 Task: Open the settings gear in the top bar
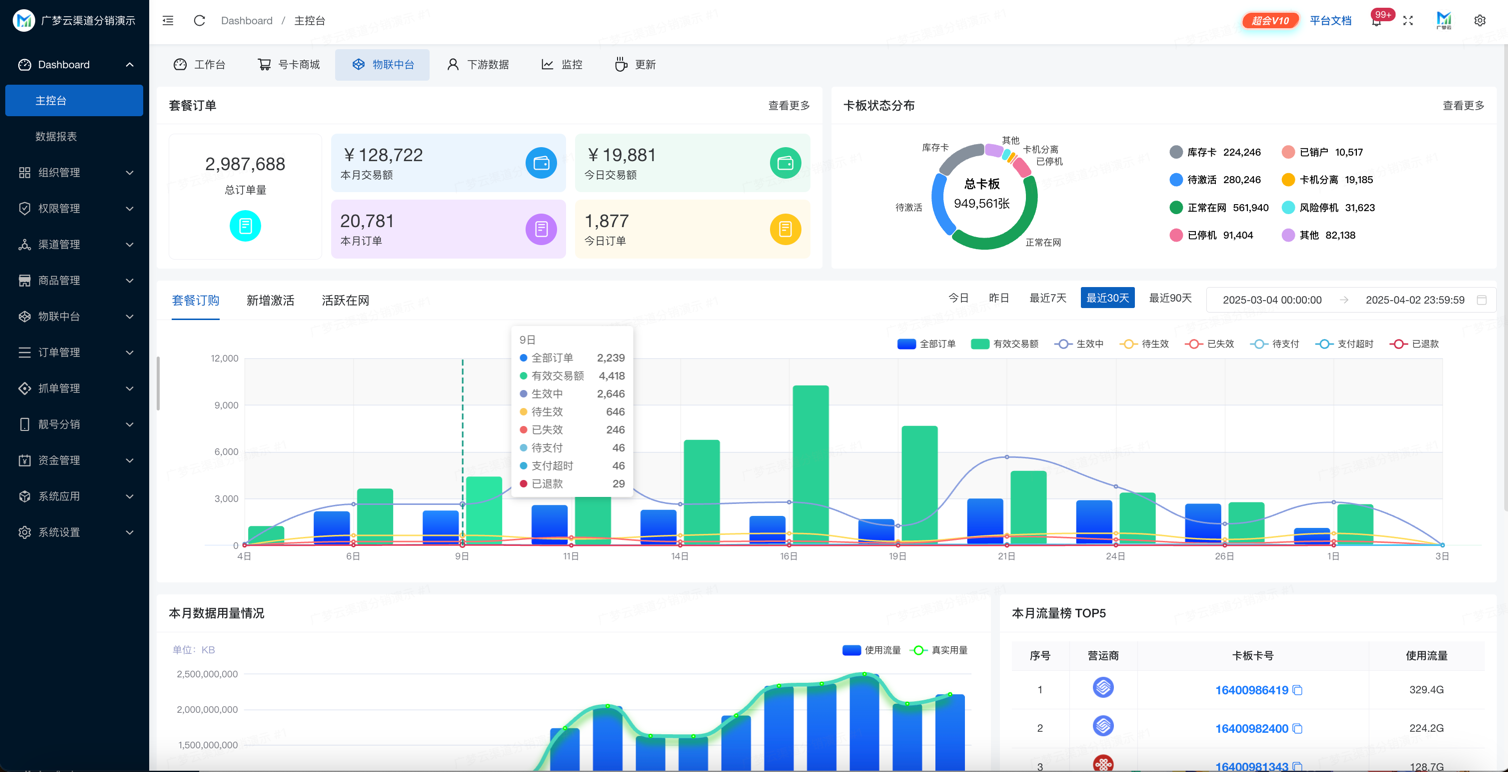tap(1480, 20)
